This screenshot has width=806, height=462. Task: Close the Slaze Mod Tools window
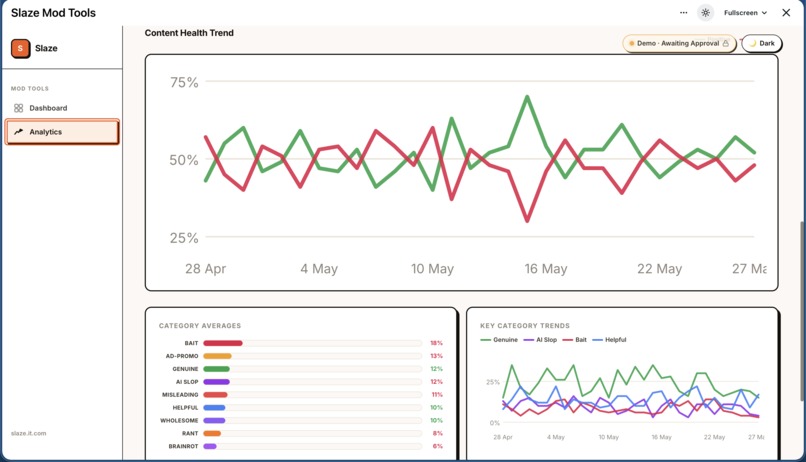[x=786, y=13]
